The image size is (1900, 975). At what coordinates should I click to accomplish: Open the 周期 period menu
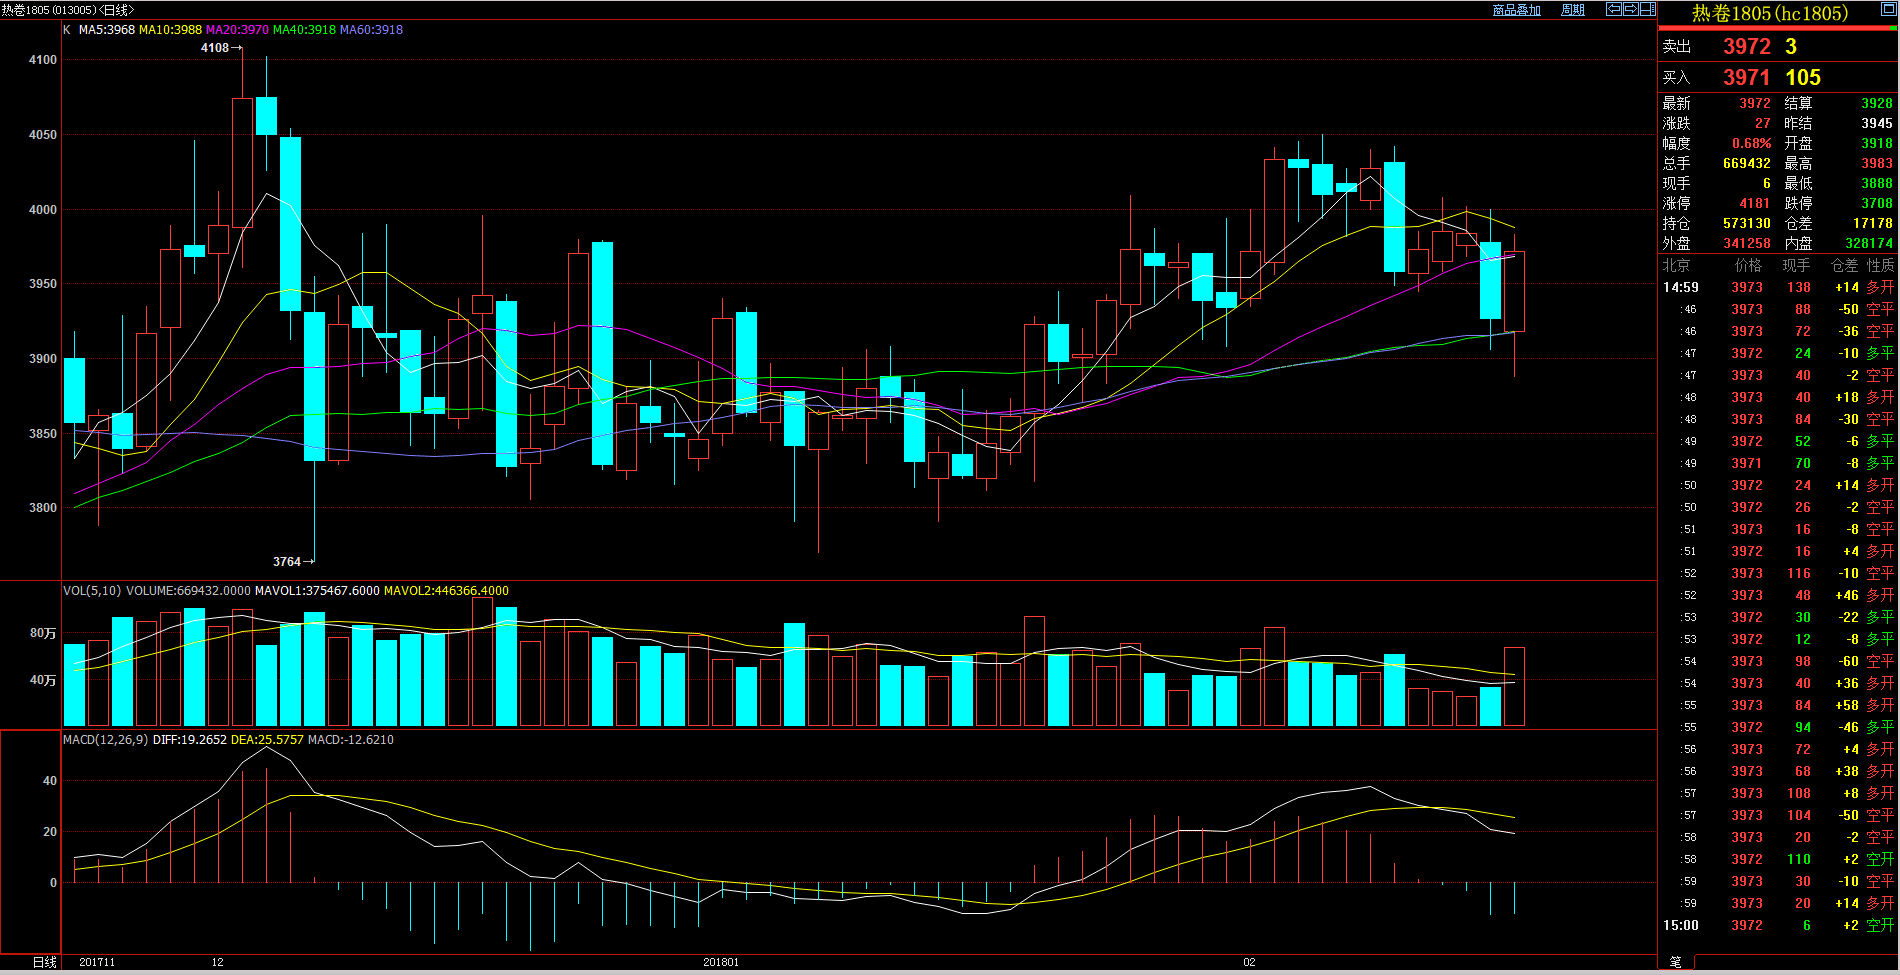click(x=1573, y=10)
